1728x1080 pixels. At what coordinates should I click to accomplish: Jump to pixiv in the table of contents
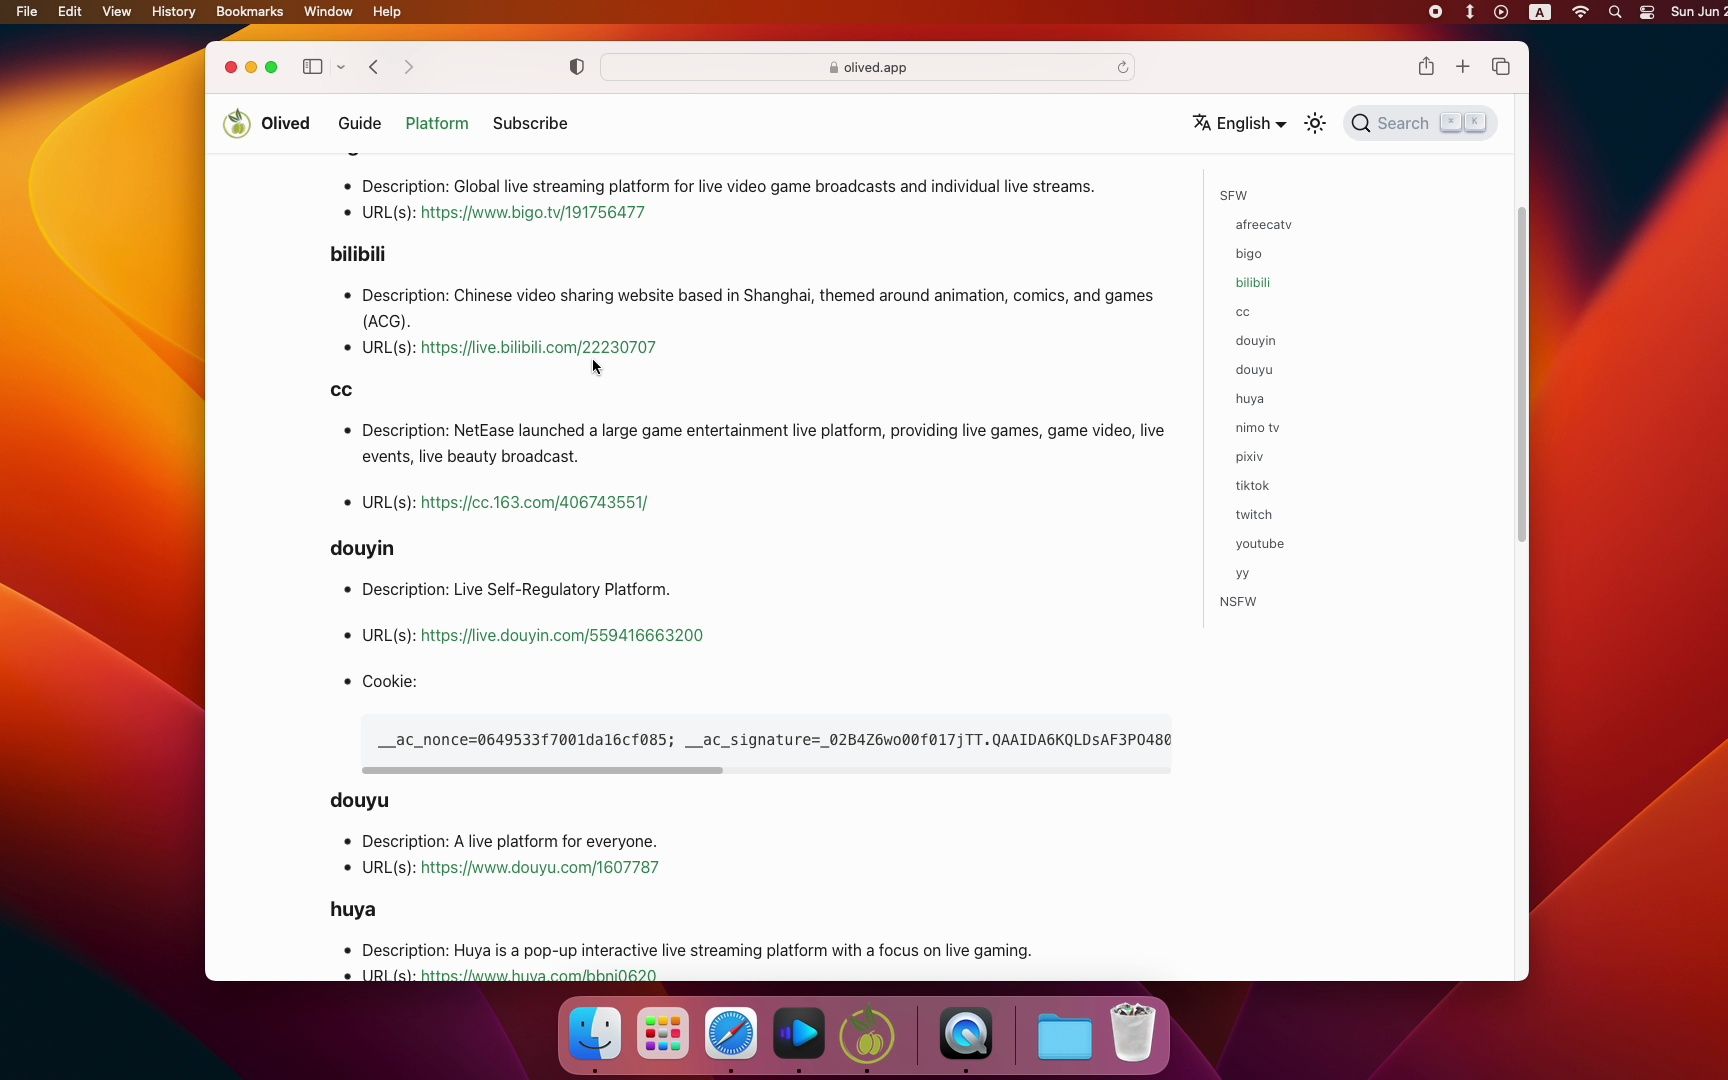pyautogui.click(x=1249, y=457)
